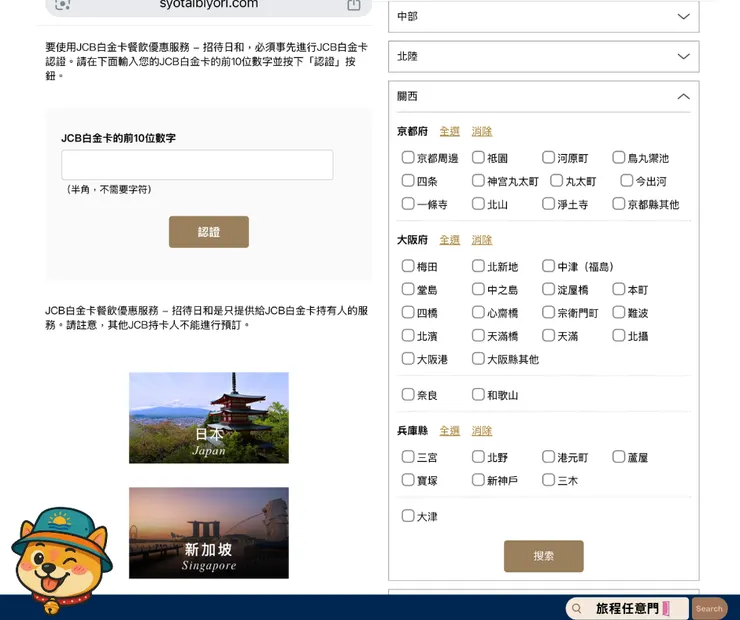The height and width of the screenshot is (620, 740).
Task: Check the 河原町 checkbox
Action: click(548, 157)
